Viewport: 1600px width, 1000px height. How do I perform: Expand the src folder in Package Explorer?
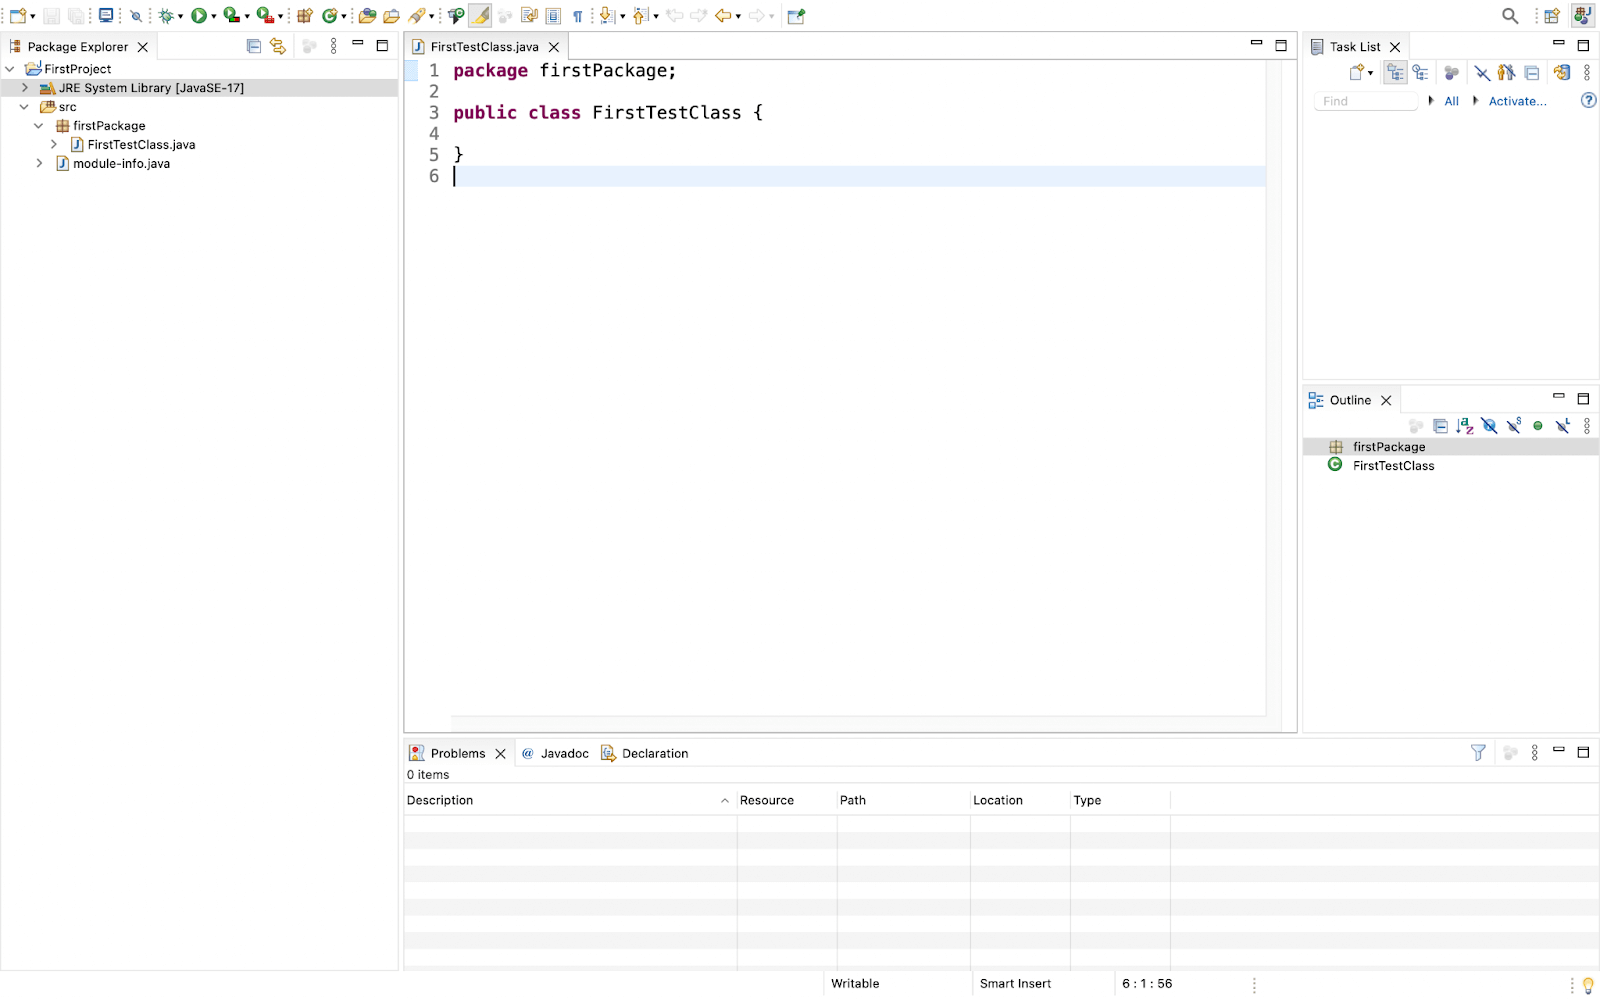(24, 106)
